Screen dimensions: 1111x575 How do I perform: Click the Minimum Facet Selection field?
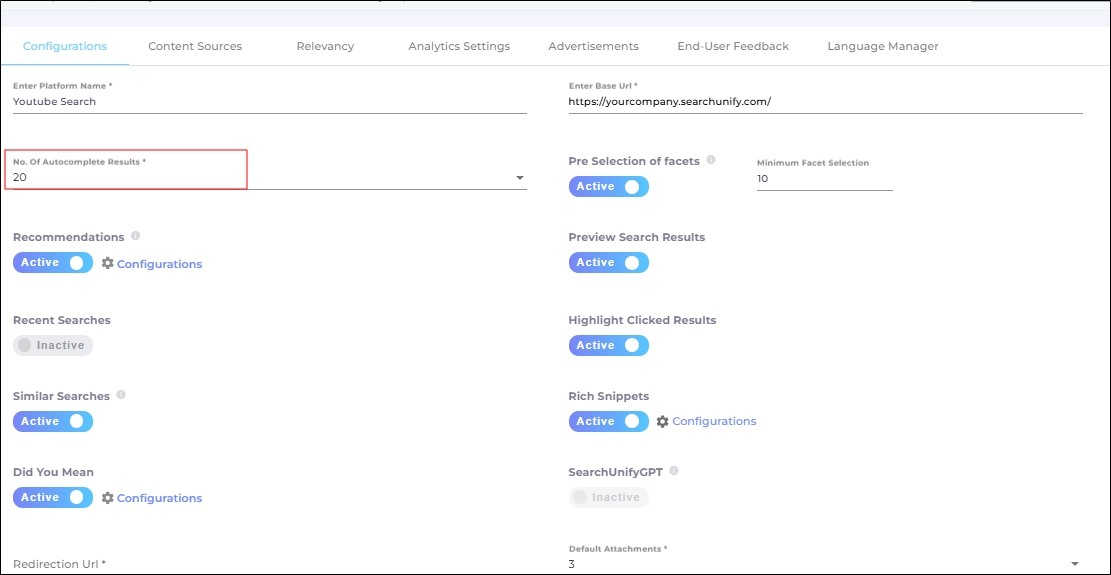pyautogui.click(x=824, y=179)
